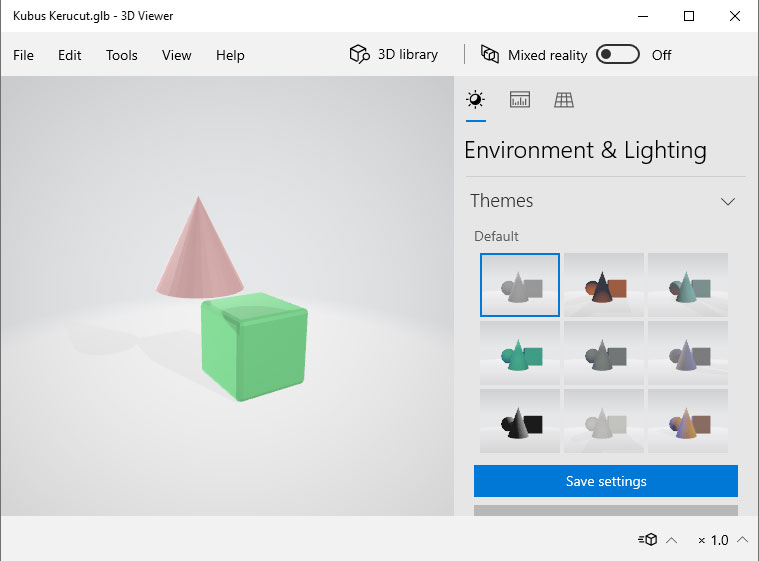Collapse the Themes section chevron
The height and width of the screenshot is (561, 759).
[728, 201]
